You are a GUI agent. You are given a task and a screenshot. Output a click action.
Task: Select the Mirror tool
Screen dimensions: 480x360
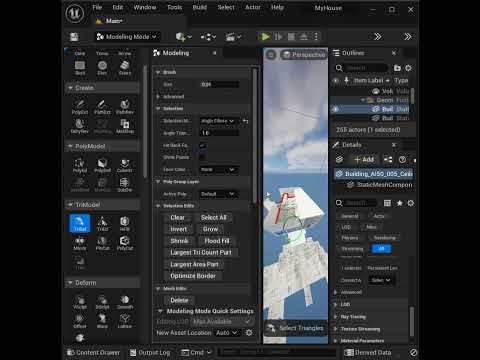[80, 243]
